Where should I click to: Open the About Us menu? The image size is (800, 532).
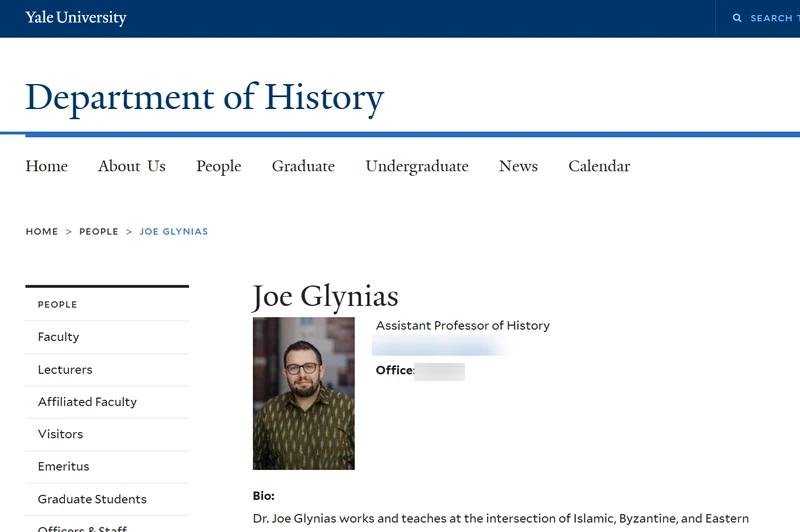point(132,166)
